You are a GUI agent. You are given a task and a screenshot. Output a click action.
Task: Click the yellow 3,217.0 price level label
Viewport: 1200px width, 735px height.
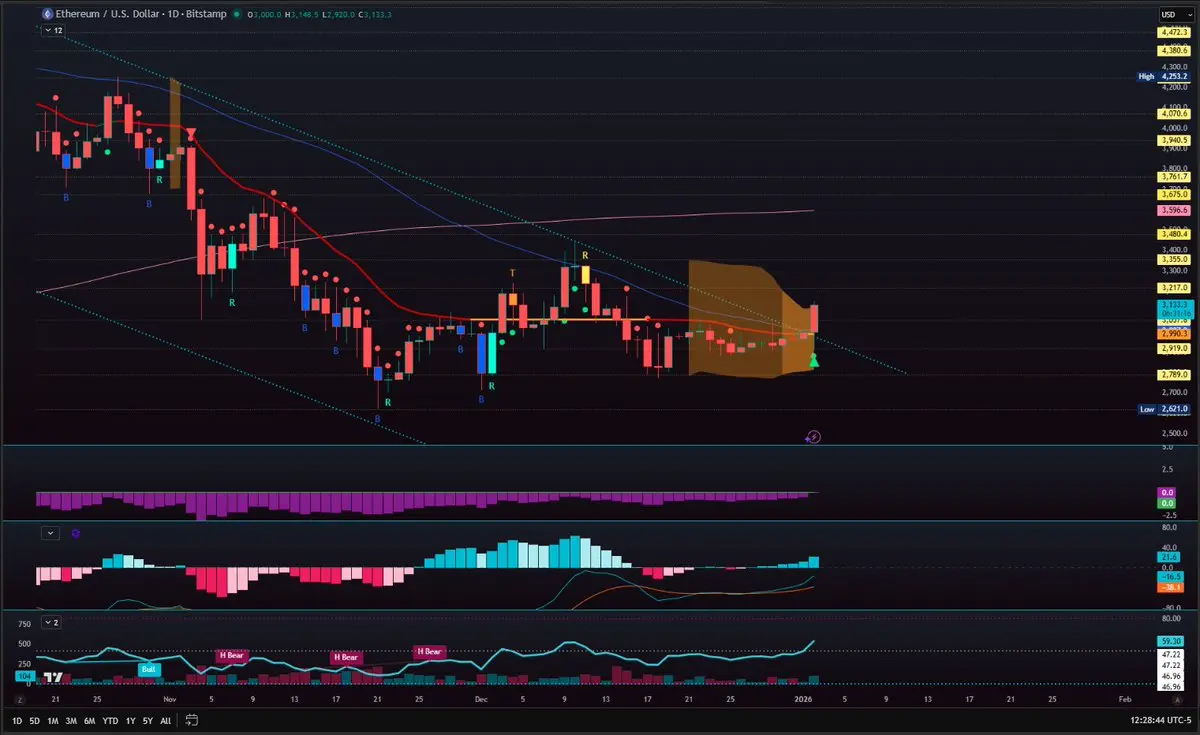coord(1174,287)
